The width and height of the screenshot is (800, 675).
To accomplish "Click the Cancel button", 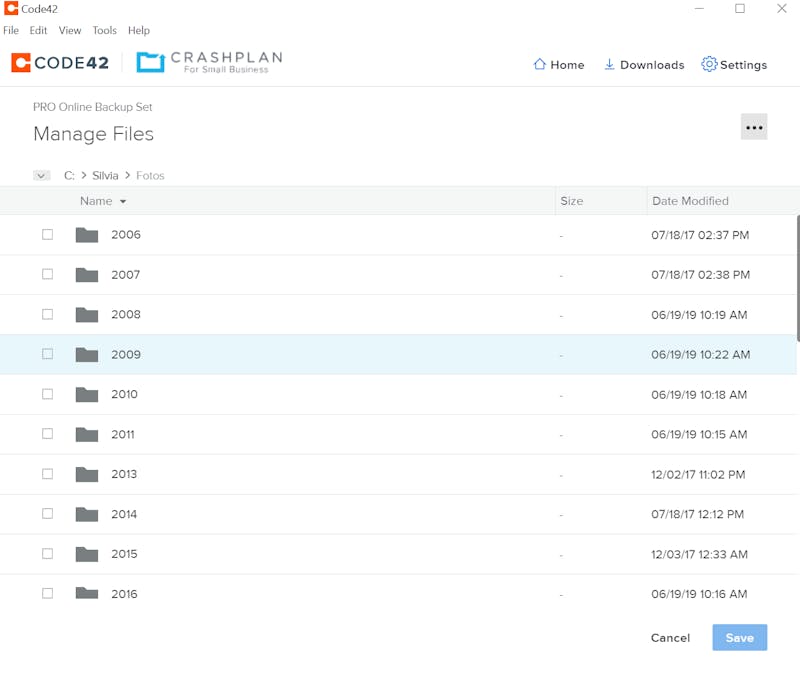I will (x=670, y=638).
